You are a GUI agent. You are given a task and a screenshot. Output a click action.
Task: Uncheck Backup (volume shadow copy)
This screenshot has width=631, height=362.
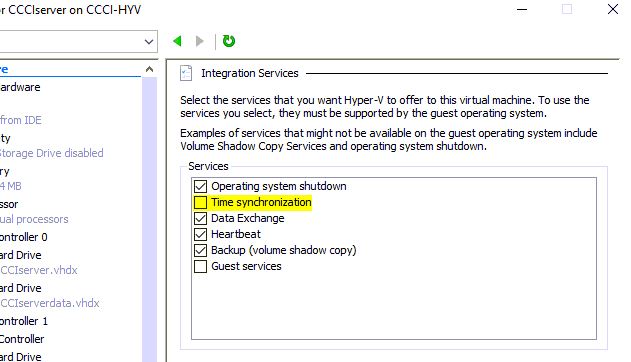pyautogui.click(x=200, y=250)
